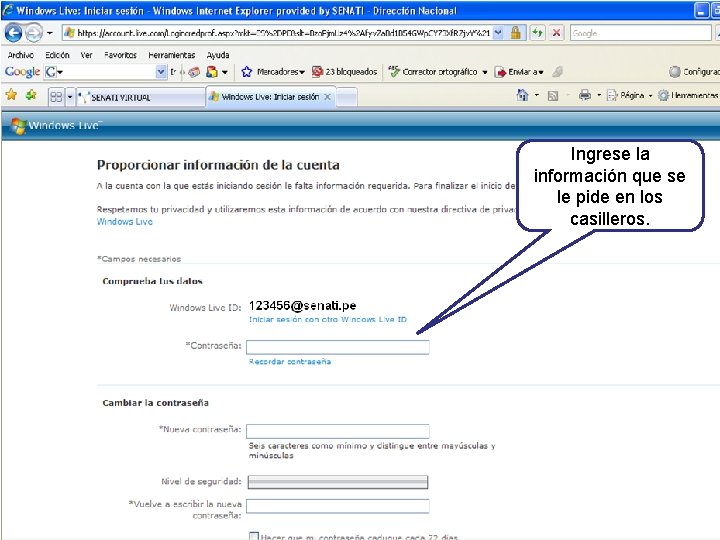Click the Nivel de seguridad strength bar
This screenshot has height=540, width=720.
pos(338,482)
